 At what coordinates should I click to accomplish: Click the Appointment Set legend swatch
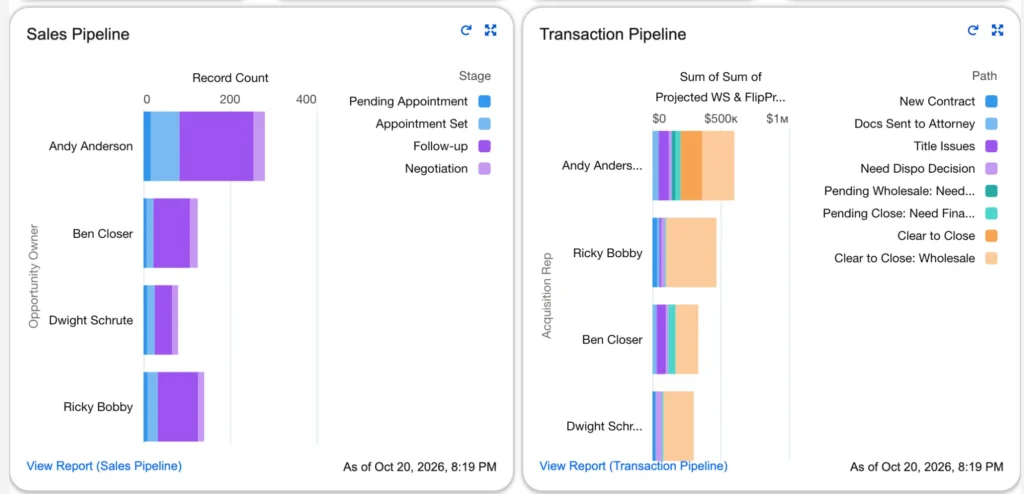point(484,124)
